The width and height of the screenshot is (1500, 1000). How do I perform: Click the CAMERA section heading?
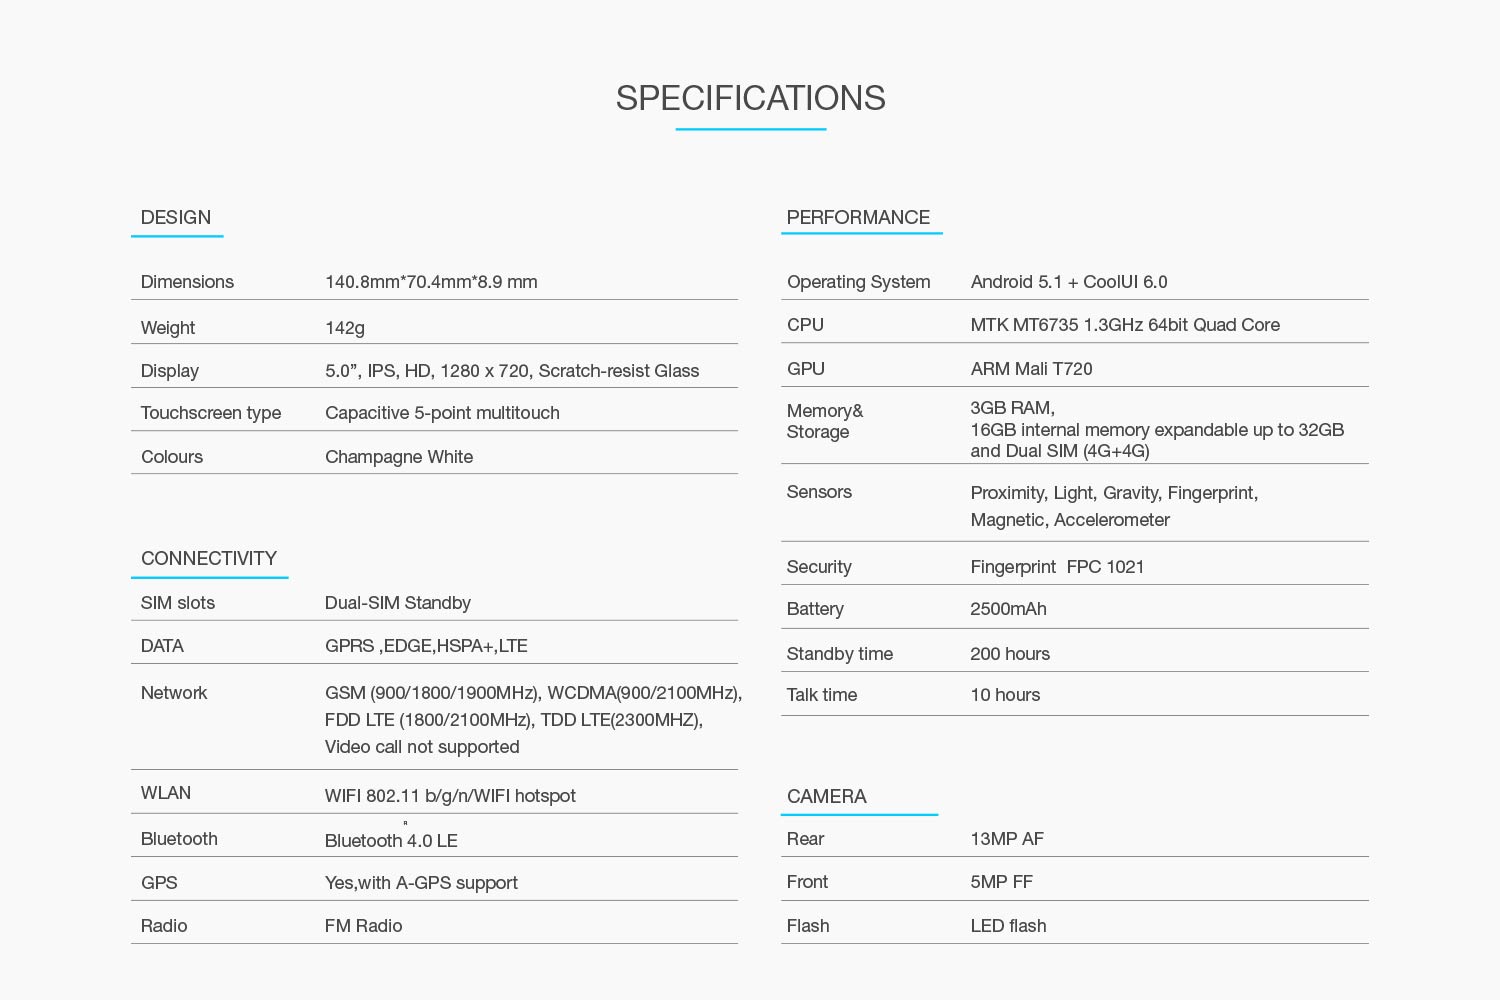click(826, 797)
